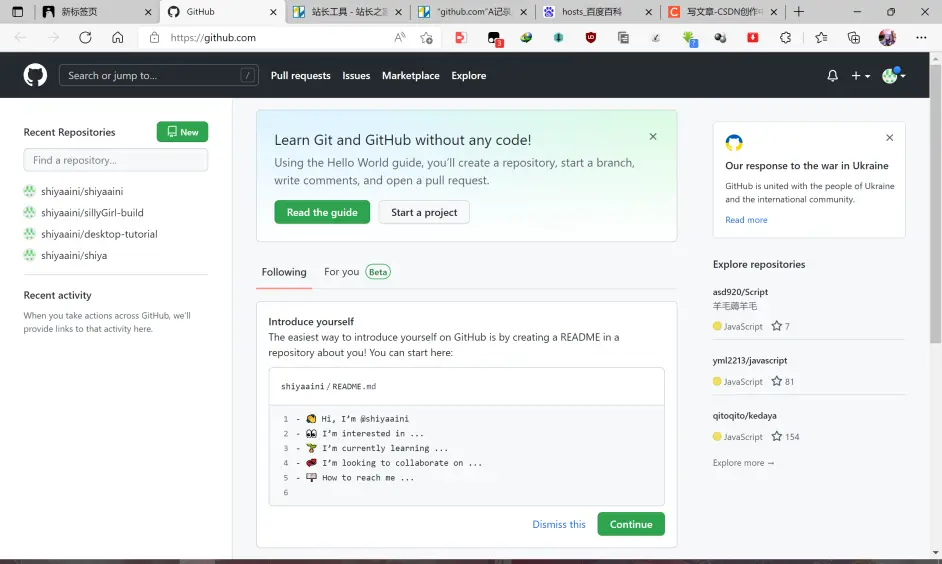This screenshot has height=564, width=942.
Task: Close the GitHub browser tab
Action: (273, 12)
